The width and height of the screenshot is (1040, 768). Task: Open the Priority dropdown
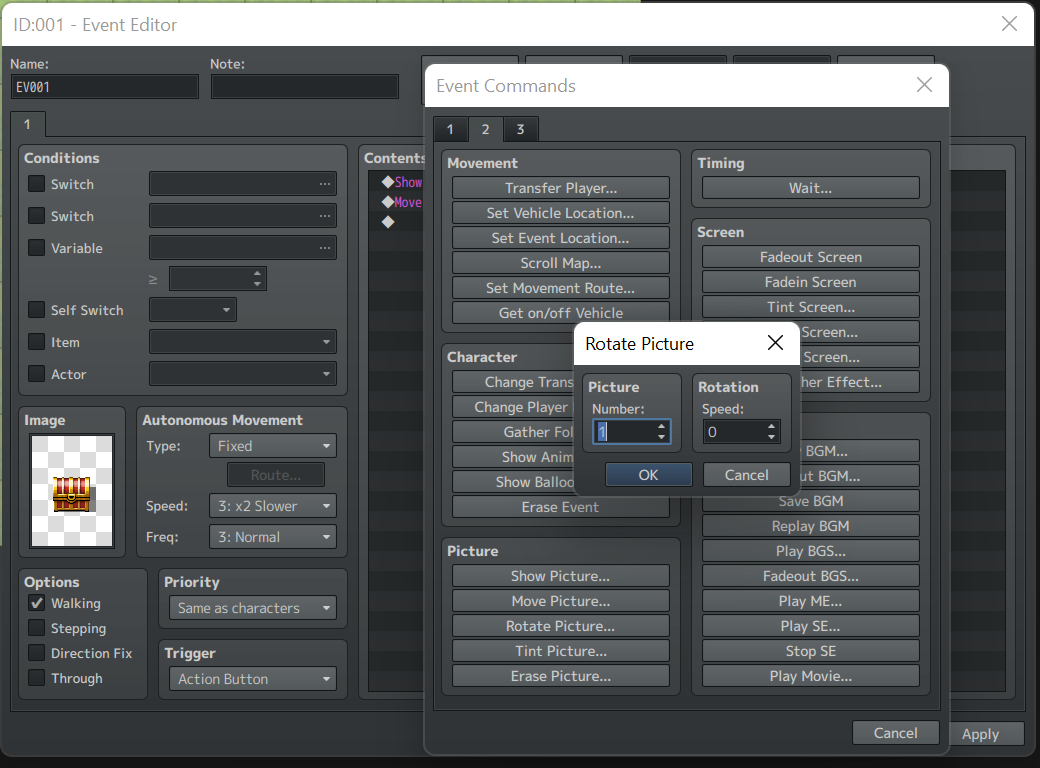(x=253, y=608)
